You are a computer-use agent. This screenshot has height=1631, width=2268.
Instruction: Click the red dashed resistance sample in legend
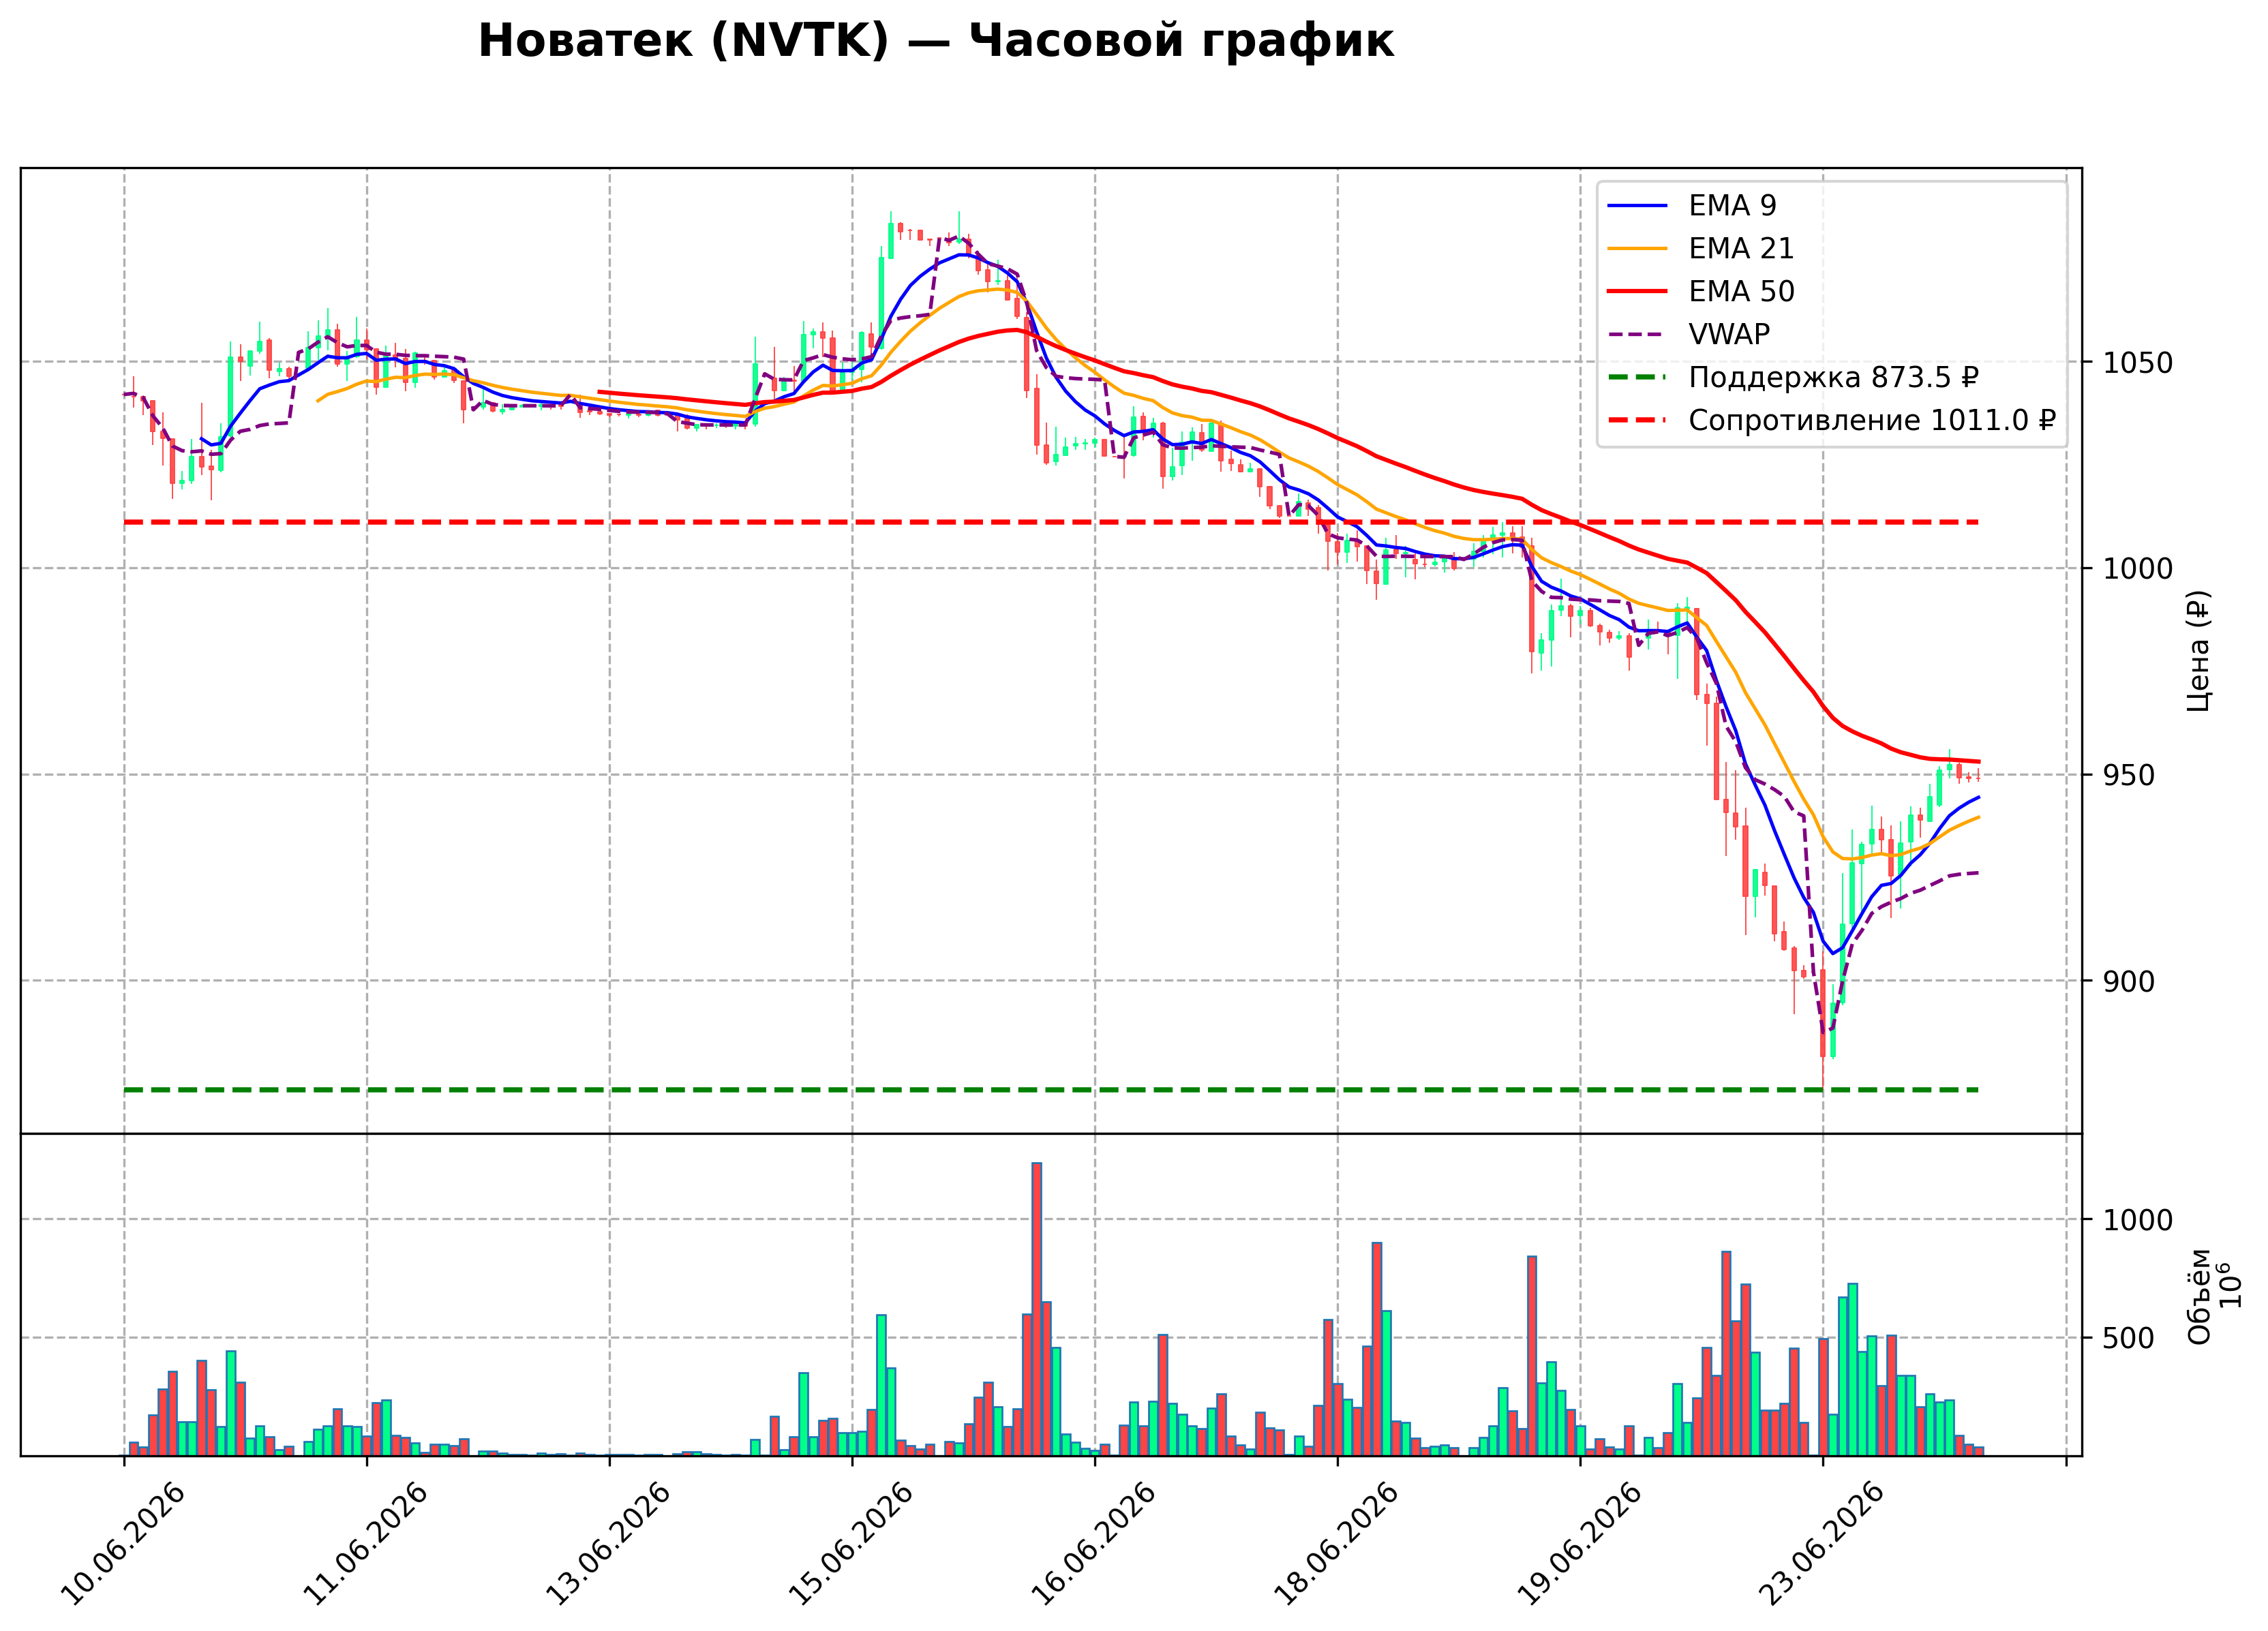[x=1637, y=421]
